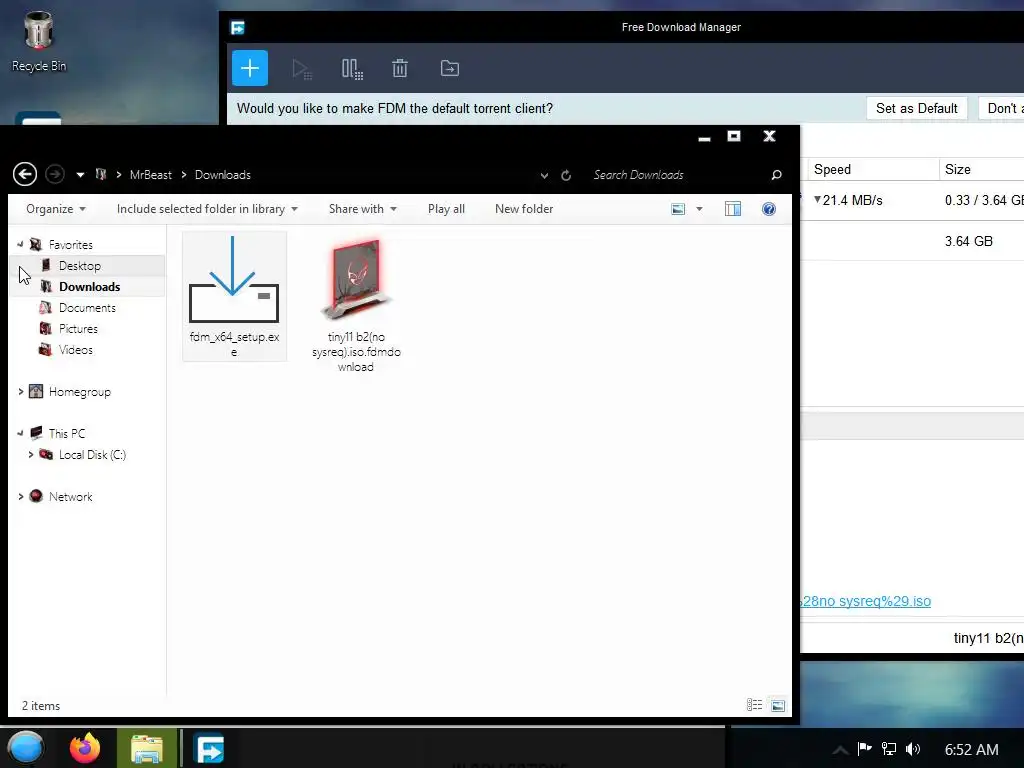
Task: Launch Firefox from taskbar
Action: click(x=85, y=748)
